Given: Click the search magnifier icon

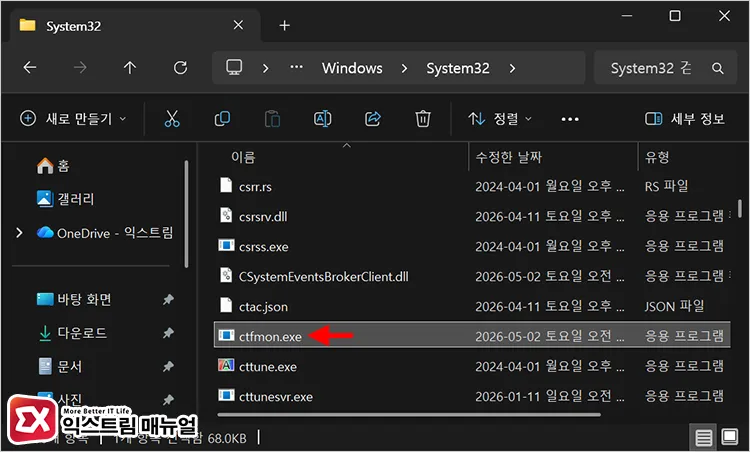Looking at the screenshot, I should (x=717, y=68).
